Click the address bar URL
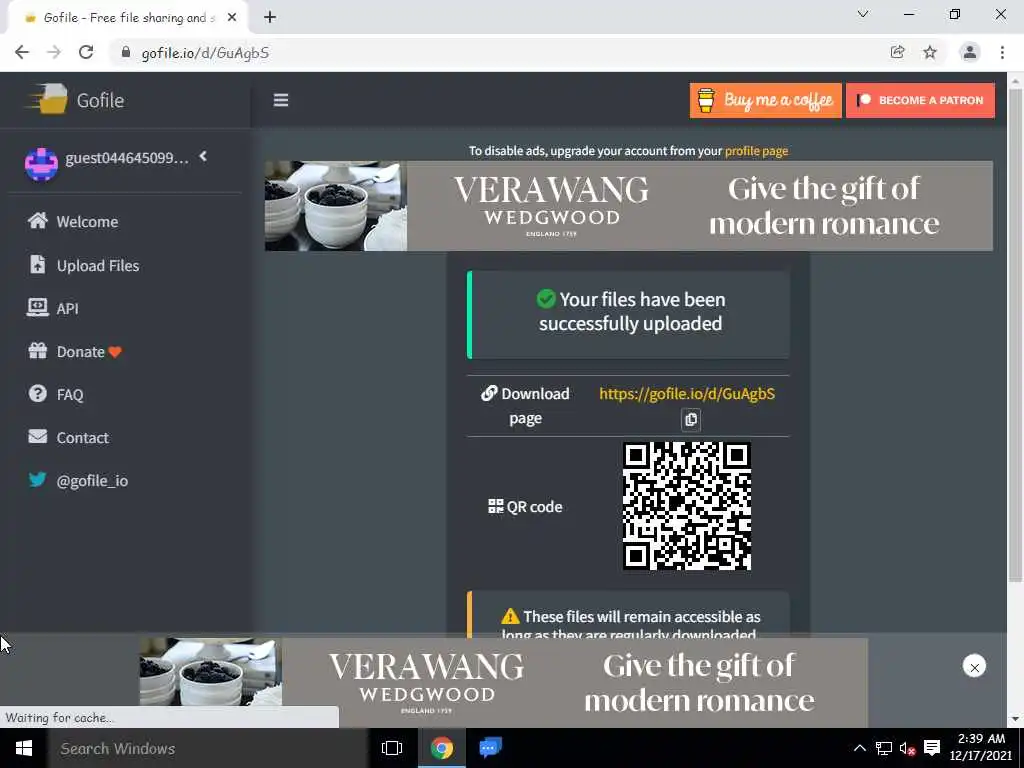Viewport: 1024px width, 768px height. tap(205, 53)
